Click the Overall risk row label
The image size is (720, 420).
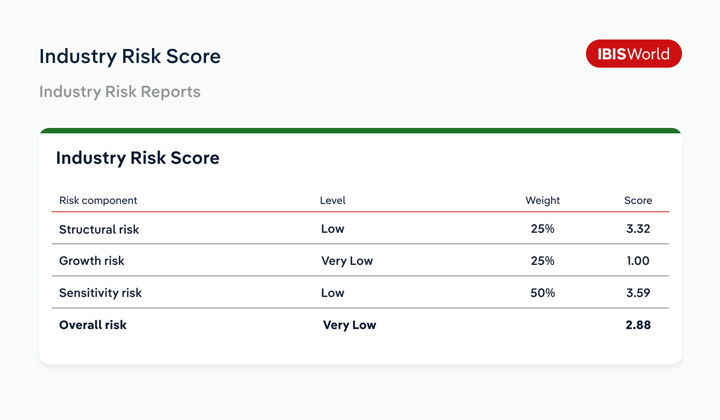click(93, 325)
